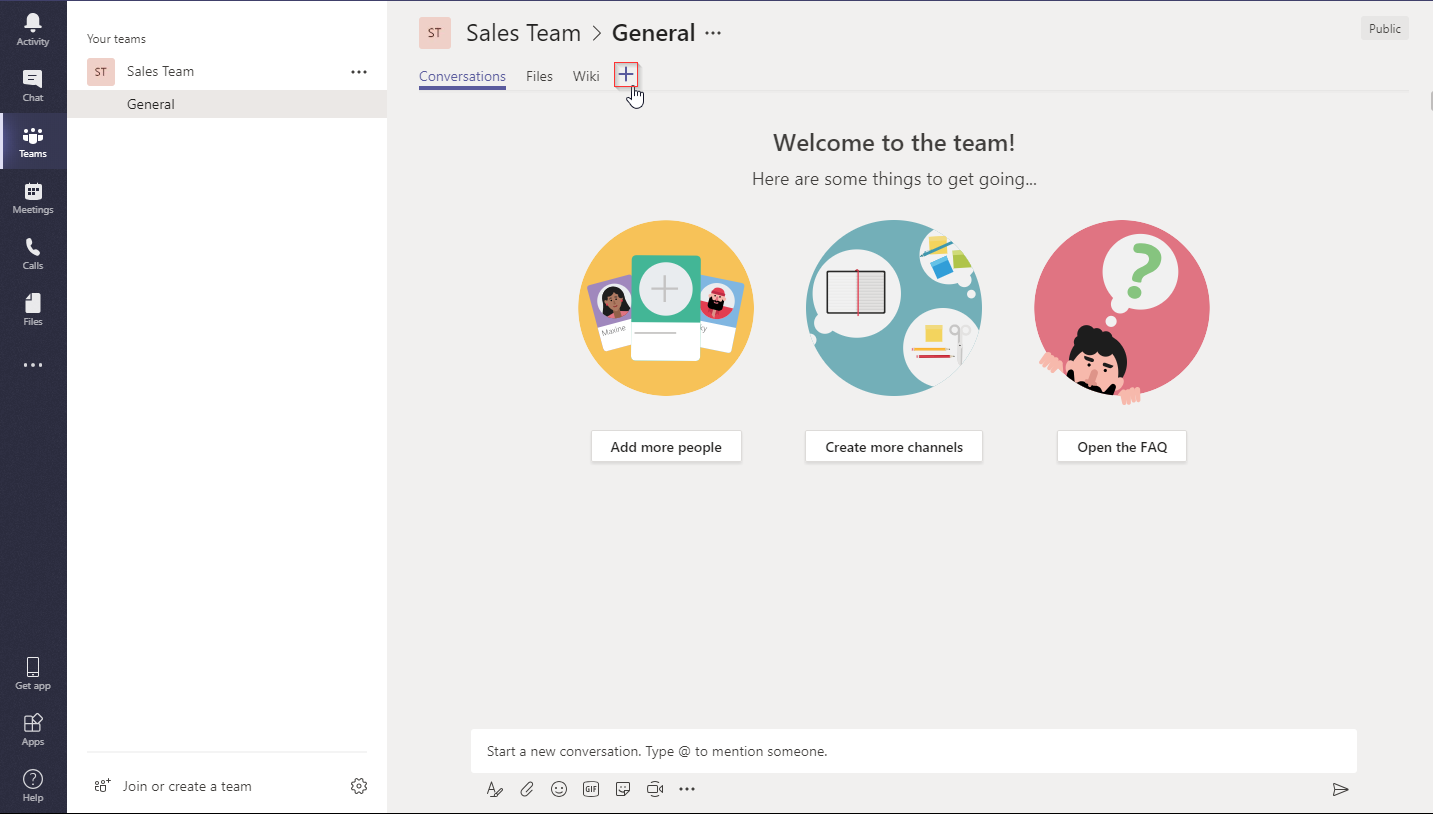The image size is (1433, 814).
Task: Open Files in the left app bar
Action: 33,309
